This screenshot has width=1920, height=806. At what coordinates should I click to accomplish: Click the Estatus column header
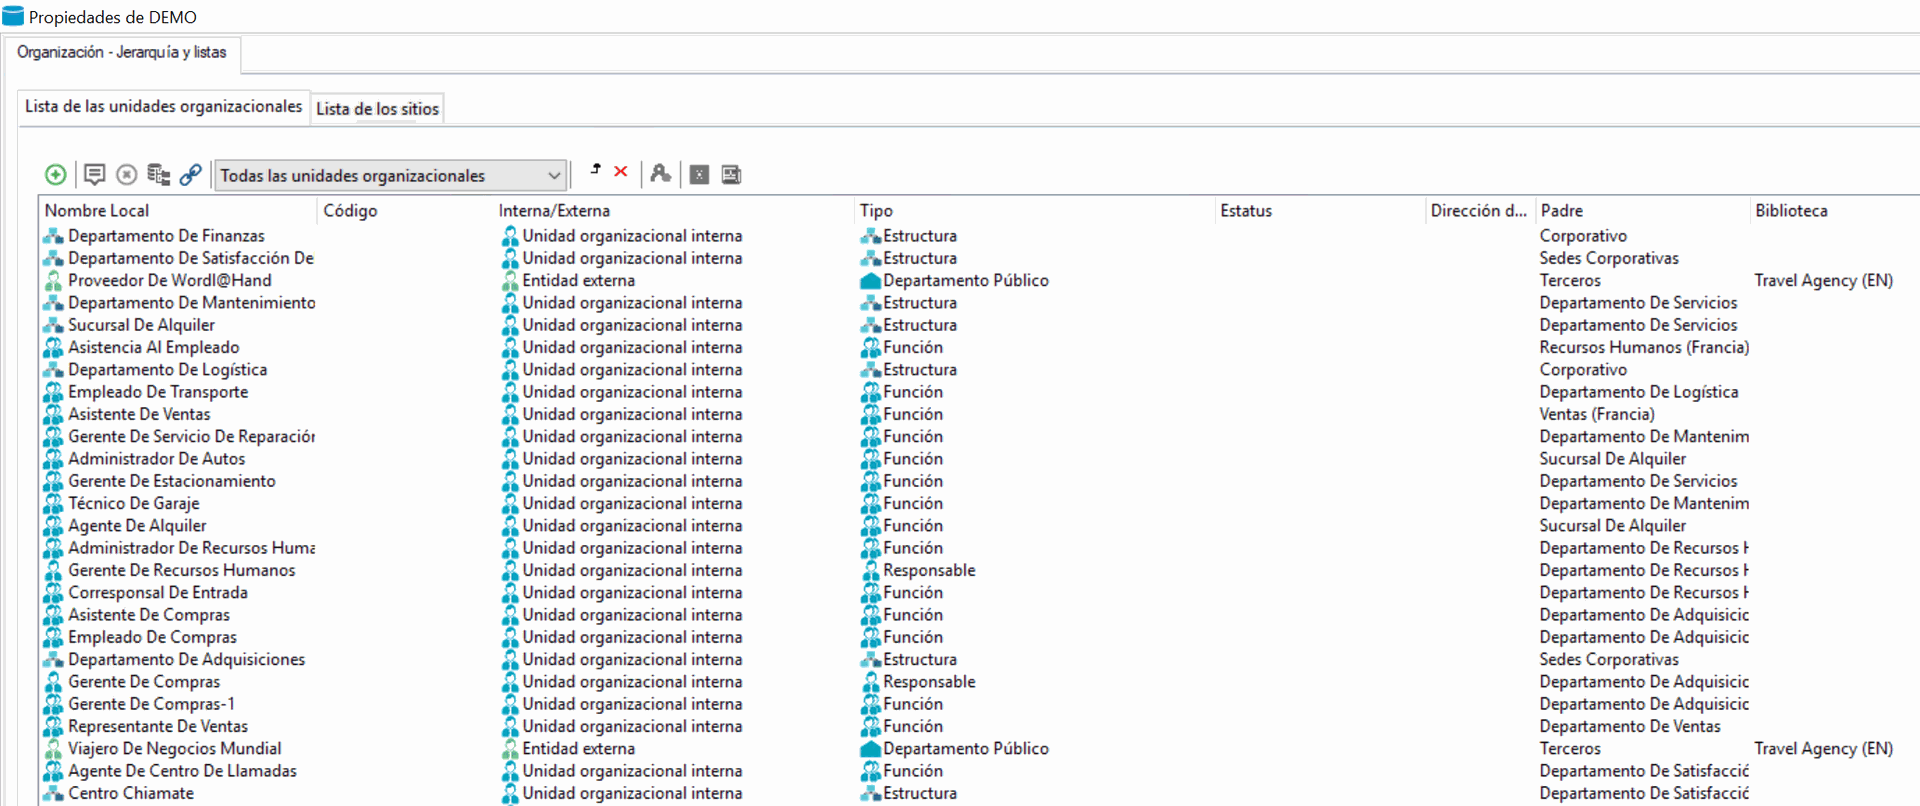(1320, 211)
